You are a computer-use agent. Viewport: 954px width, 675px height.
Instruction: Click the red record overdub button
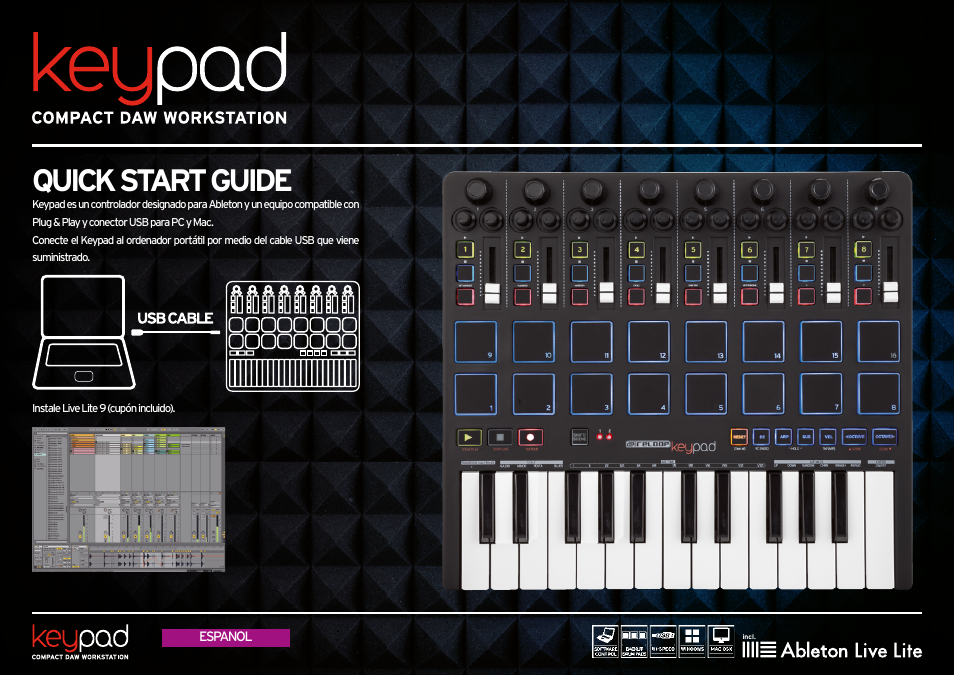point(531,437)
